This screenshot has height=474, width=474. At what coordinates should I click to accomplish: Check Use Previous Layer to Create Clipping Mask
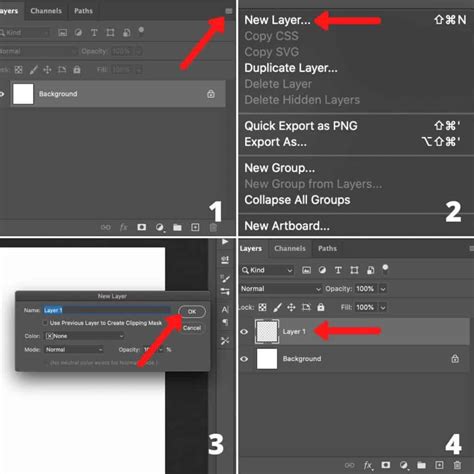tap(45, 323)
